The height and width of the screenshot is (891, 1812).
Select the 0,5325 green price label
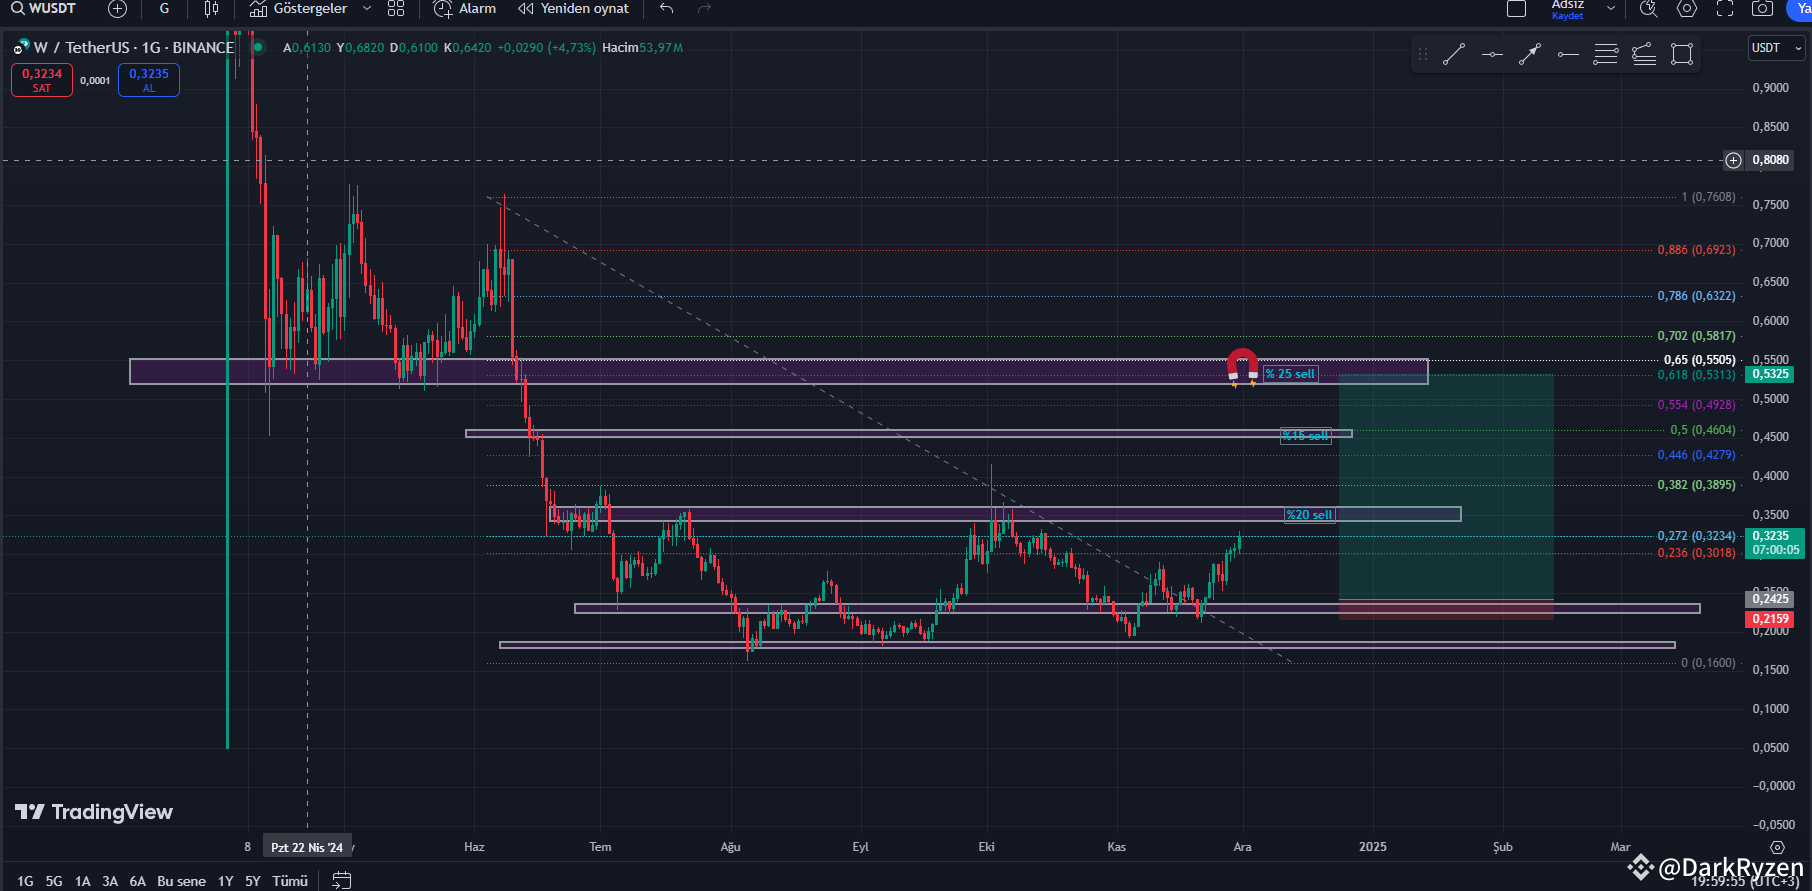[1770, 374]
